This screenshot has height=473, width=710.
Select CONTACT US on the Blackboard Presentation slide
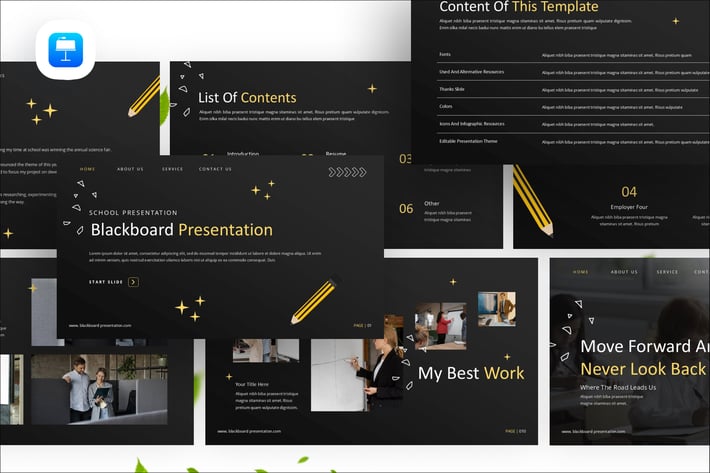(x=215, y=169)
